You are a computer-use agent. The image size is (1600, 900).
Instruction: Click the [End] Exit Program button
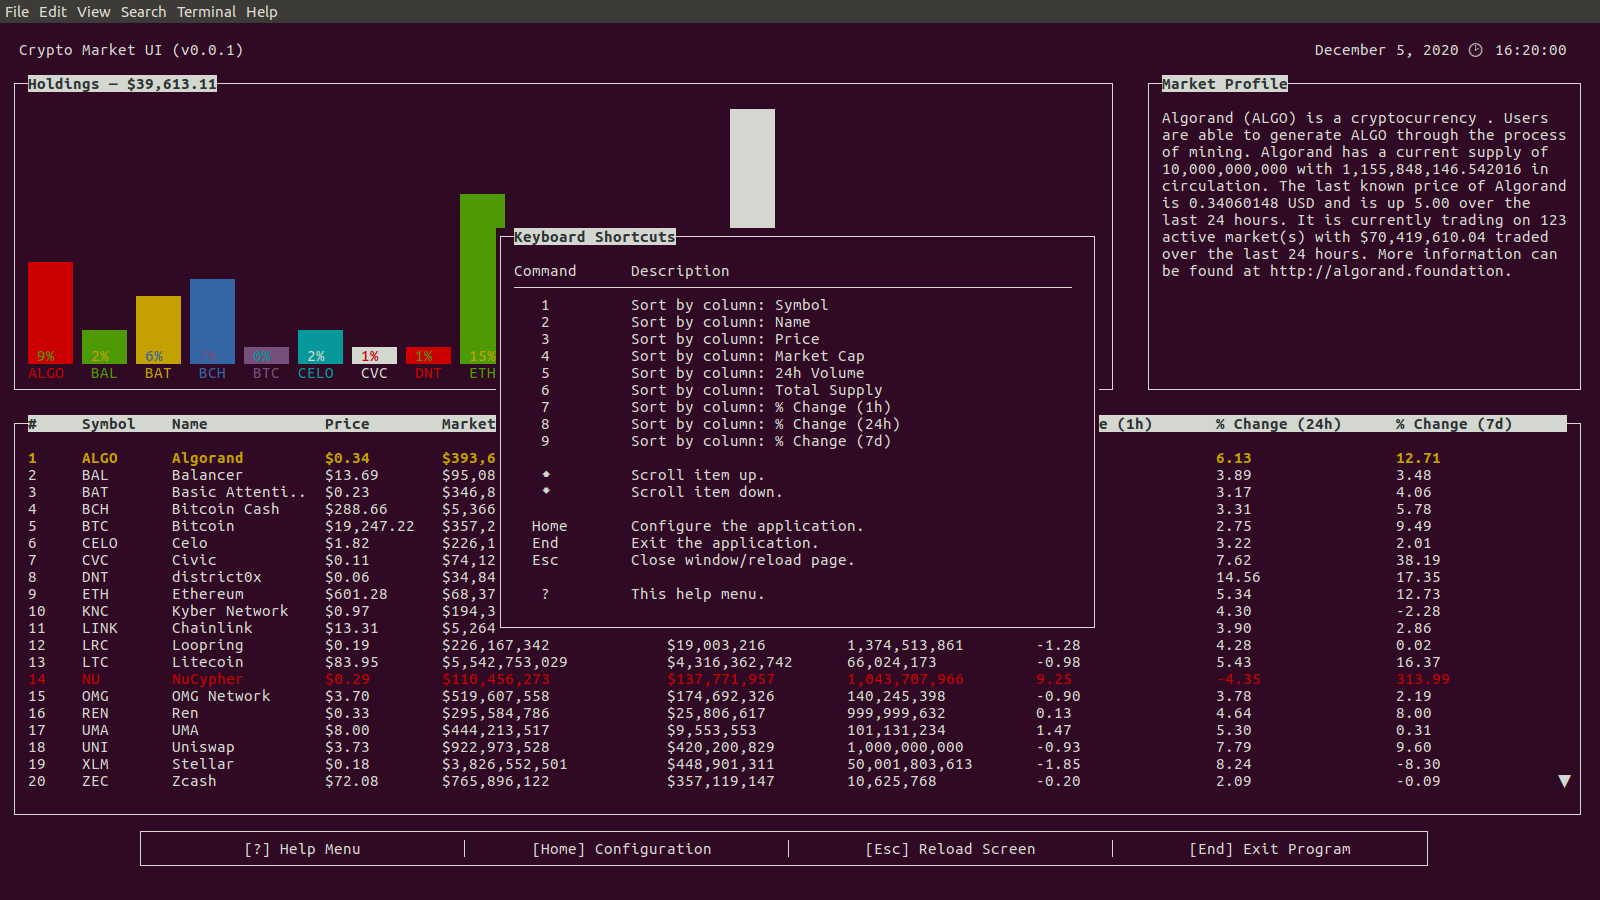1270,849
